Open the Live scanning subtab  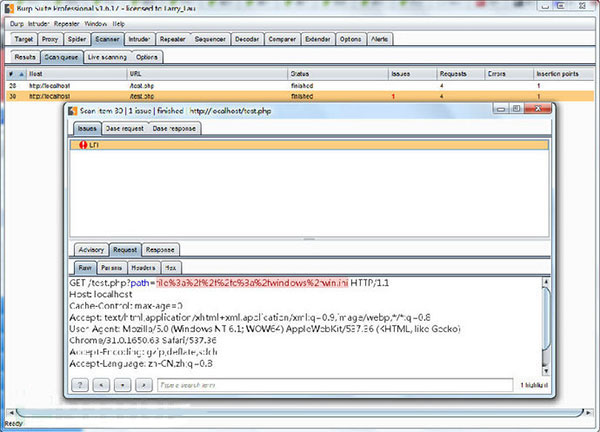(x=107, y=57)
